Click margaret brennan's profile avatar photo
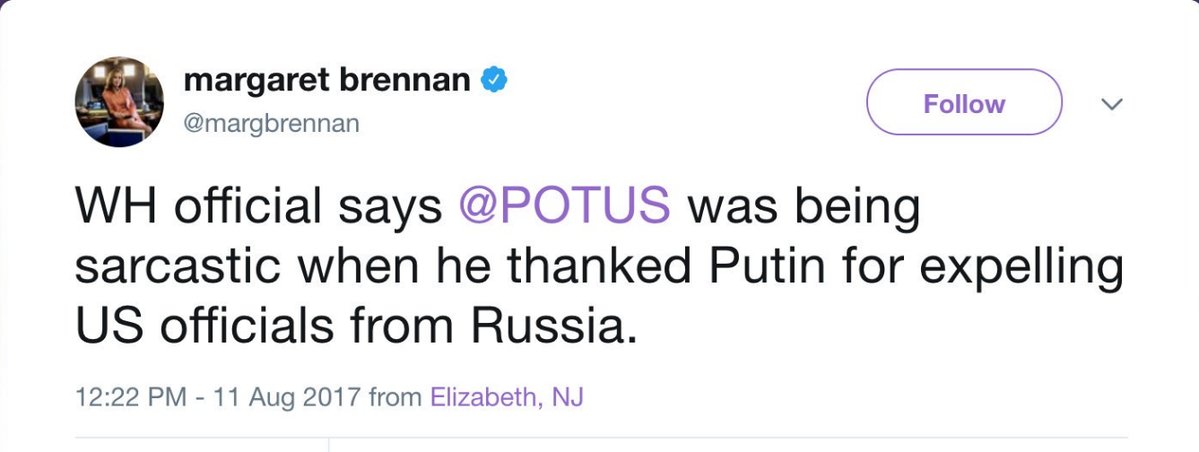This screenshot has width=1199, height=452. [x=119, y=102]
